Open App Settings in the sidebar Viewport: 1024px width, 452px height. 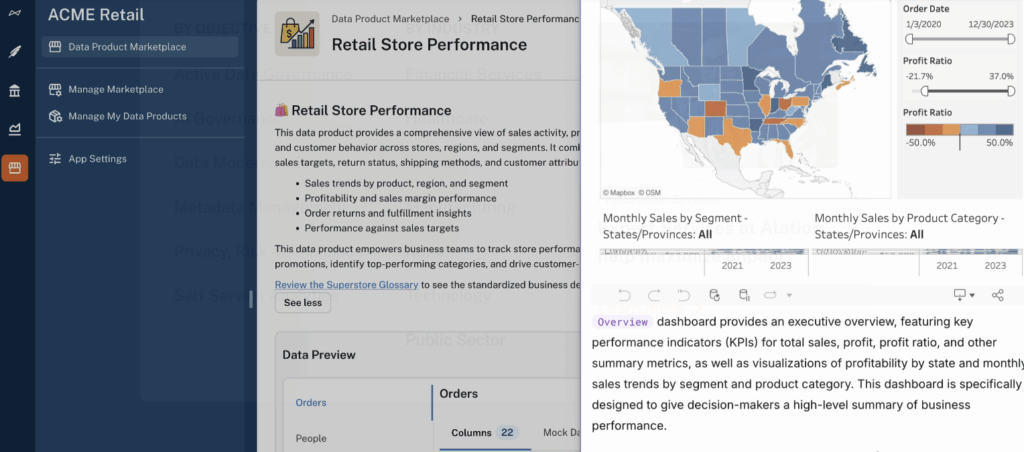[97, 158]
